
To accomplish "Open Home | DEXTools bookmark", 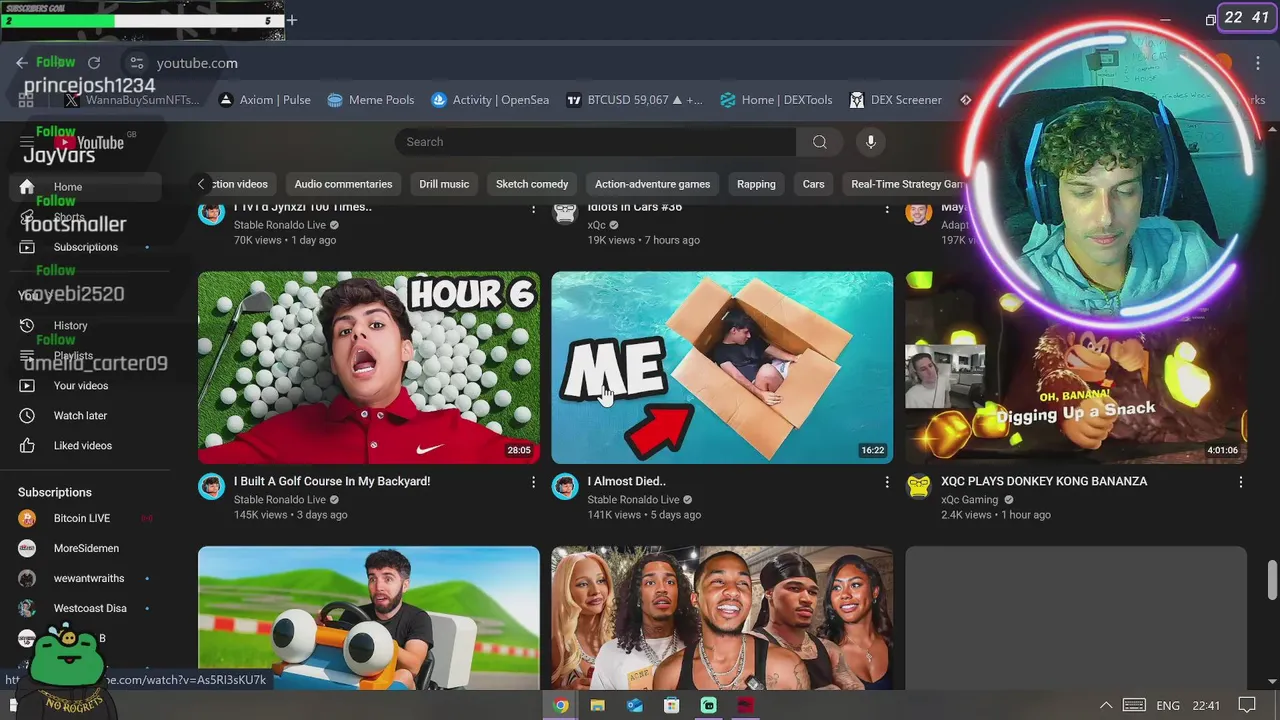I will pos(776,100).
